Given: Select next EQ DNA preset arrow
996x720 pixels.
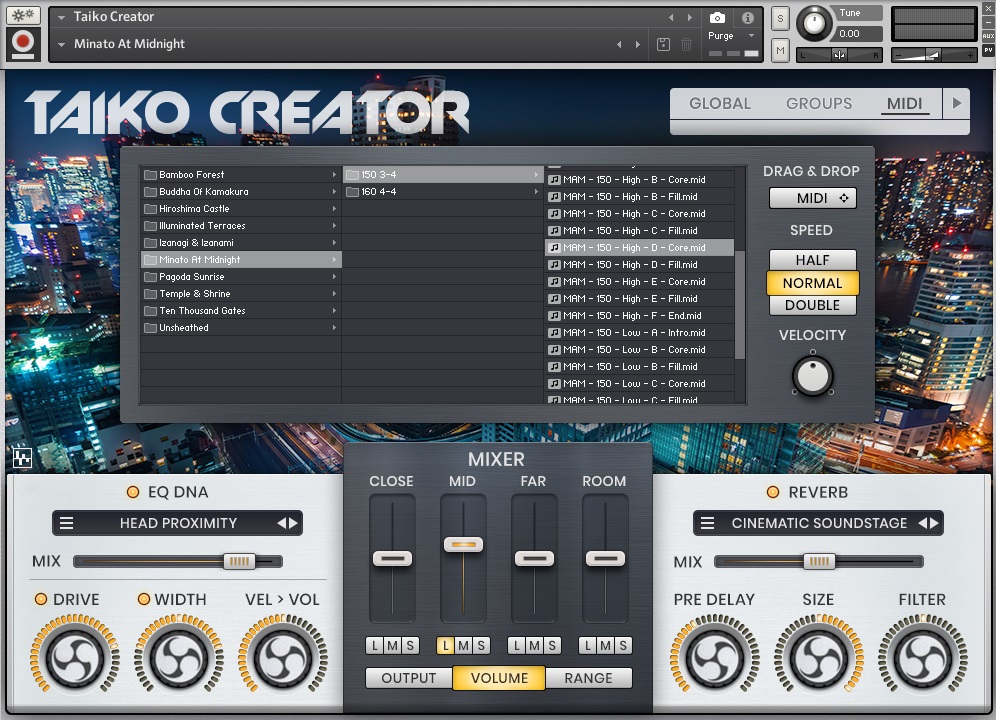Looking at the screenshot, I should click(x=293, y=523).
